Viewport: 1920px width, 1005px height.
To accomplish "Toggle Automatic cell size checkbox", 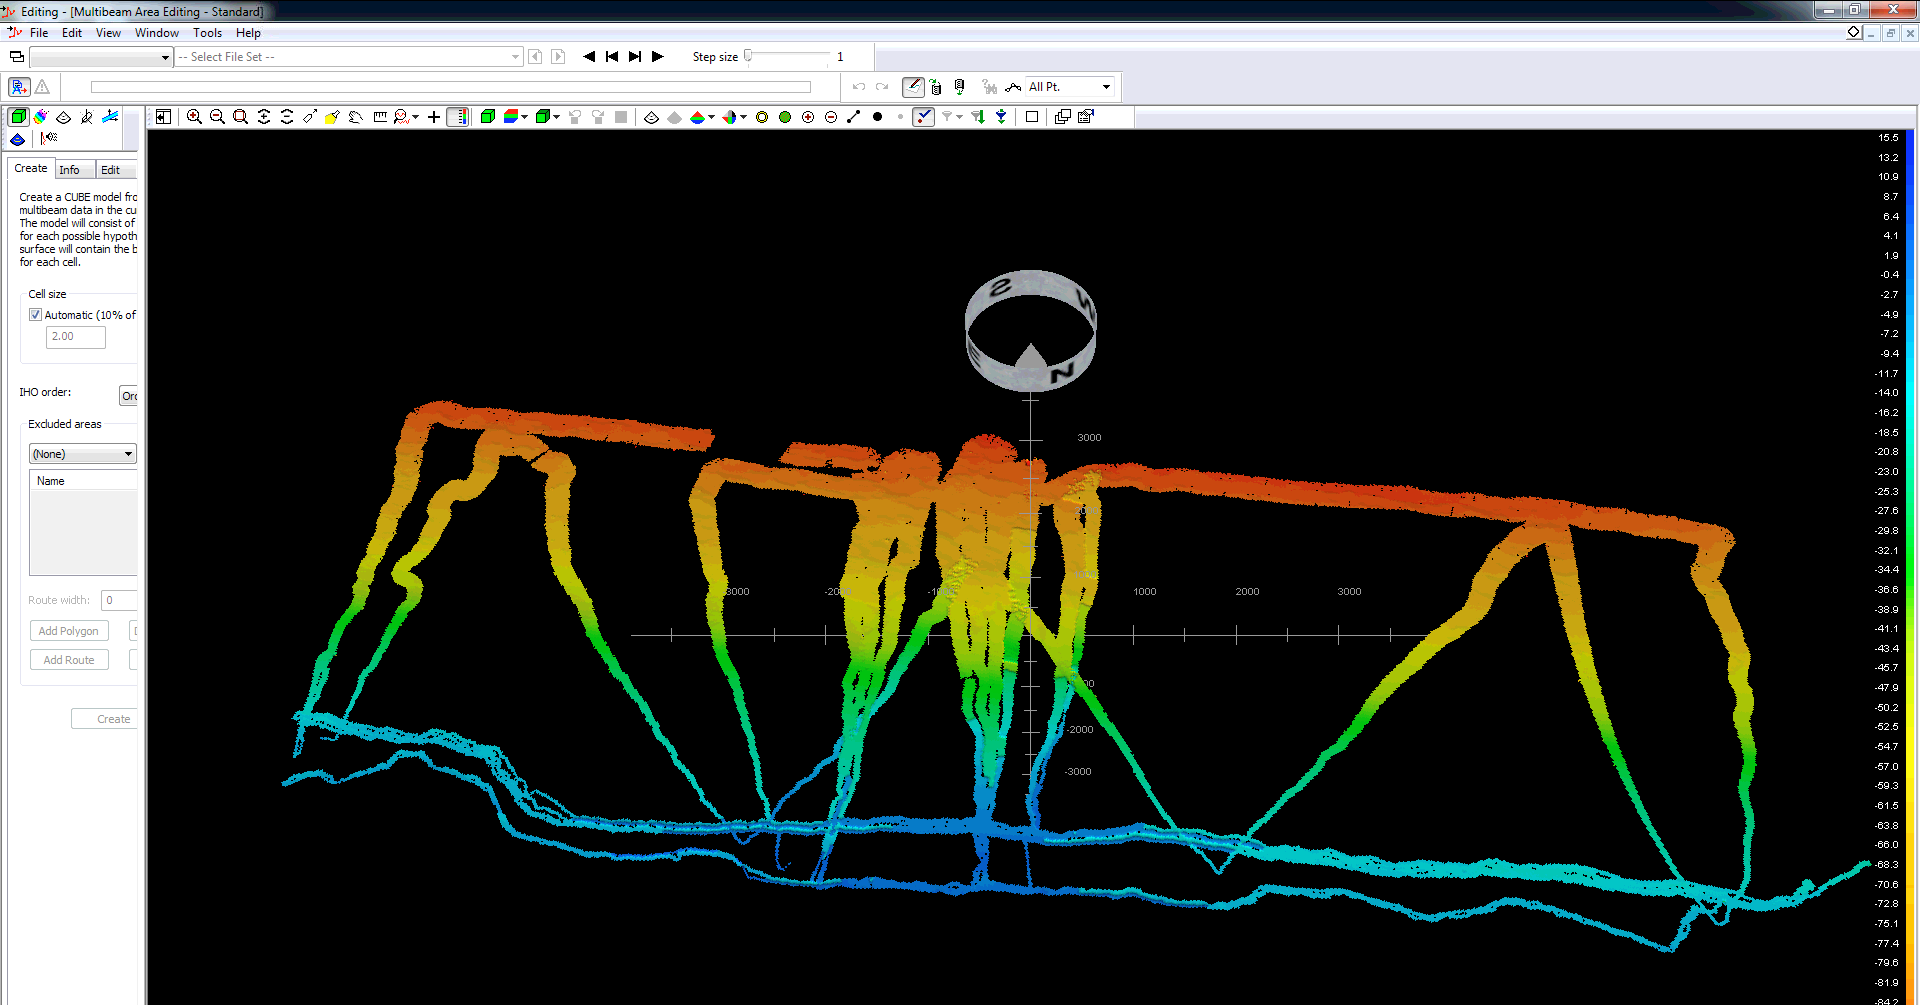I will point(36,315).
